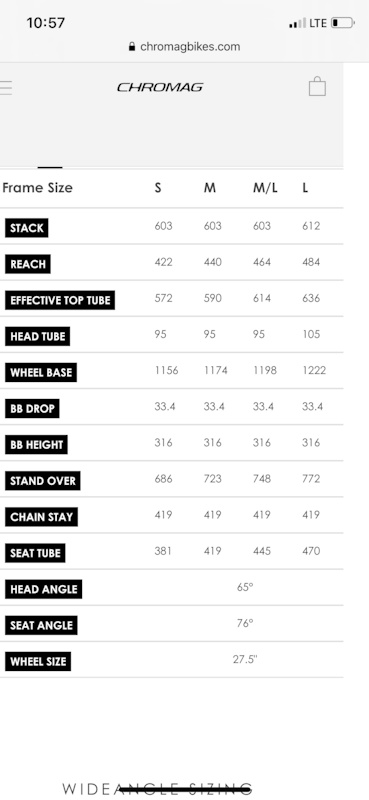Tap the Chromag logo
This screenshot has width=369, height=800.
click(x=160, y=87)
